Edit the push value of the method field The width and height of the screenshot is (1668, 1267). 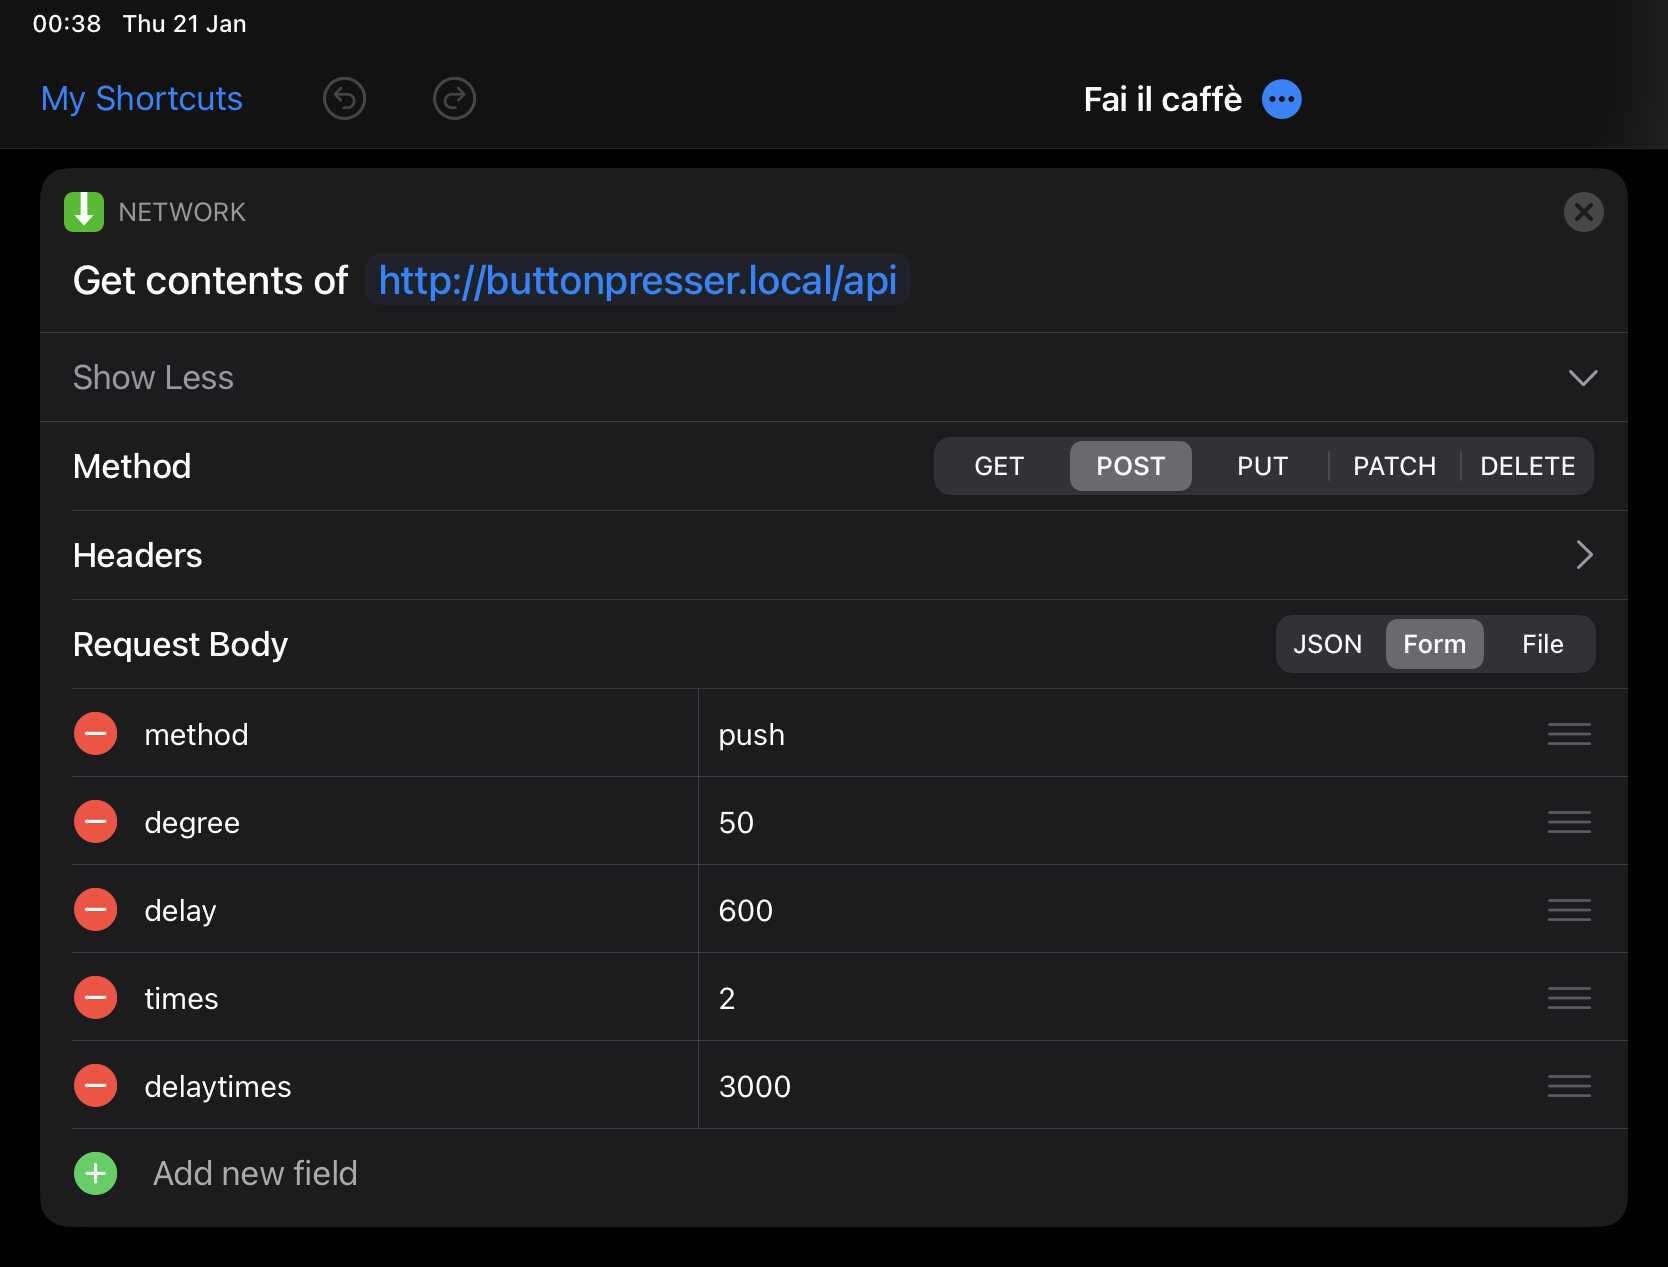point(752,733)
